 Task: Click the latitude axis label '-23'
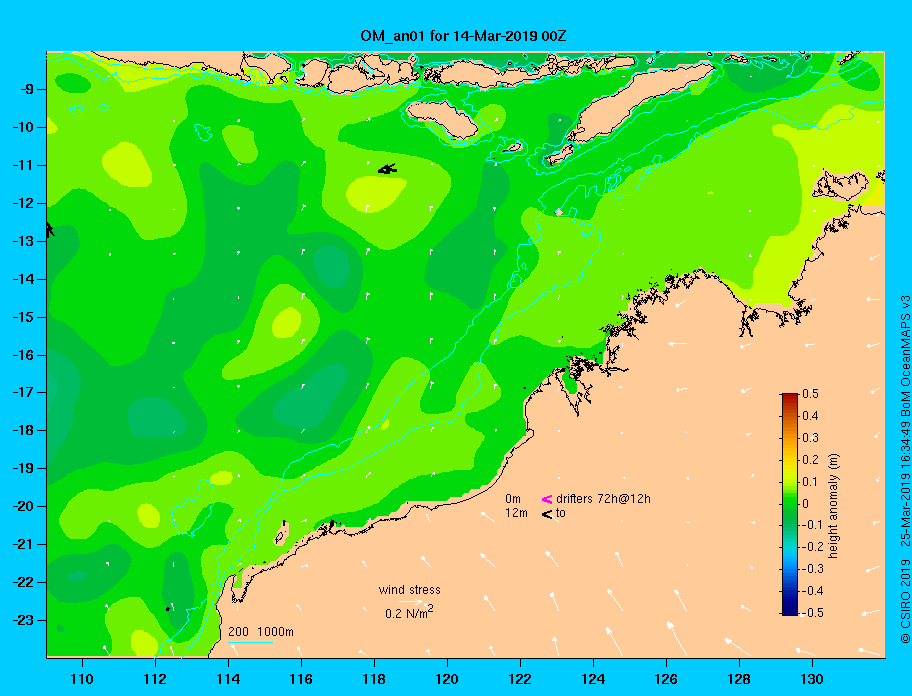[24, 620]
